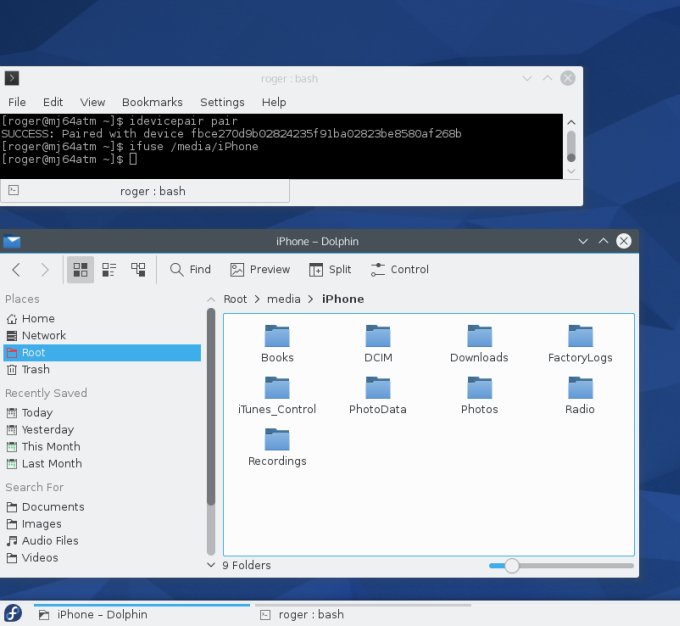Switch to roger : bash taskbar entry
The height and width of the screenshot is (626, 680).
coord(310,615)
